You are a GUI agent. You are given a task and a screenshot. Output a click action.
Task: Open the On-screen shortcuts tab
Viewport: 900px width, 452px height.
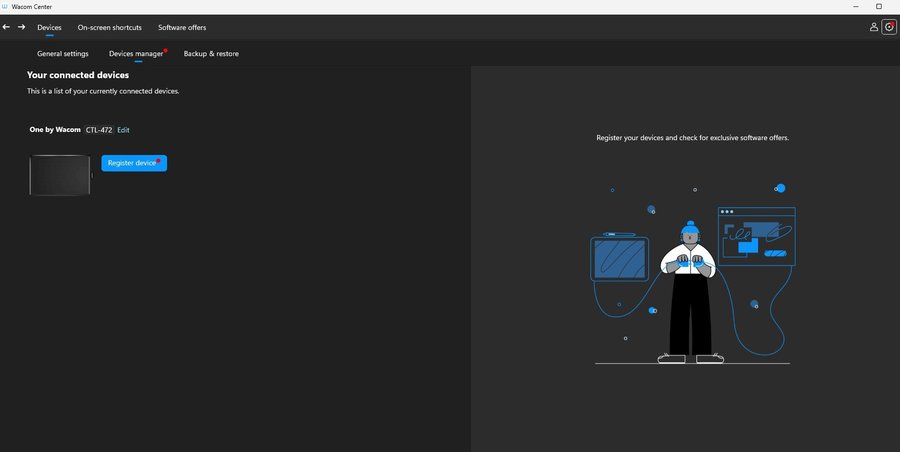110,27
